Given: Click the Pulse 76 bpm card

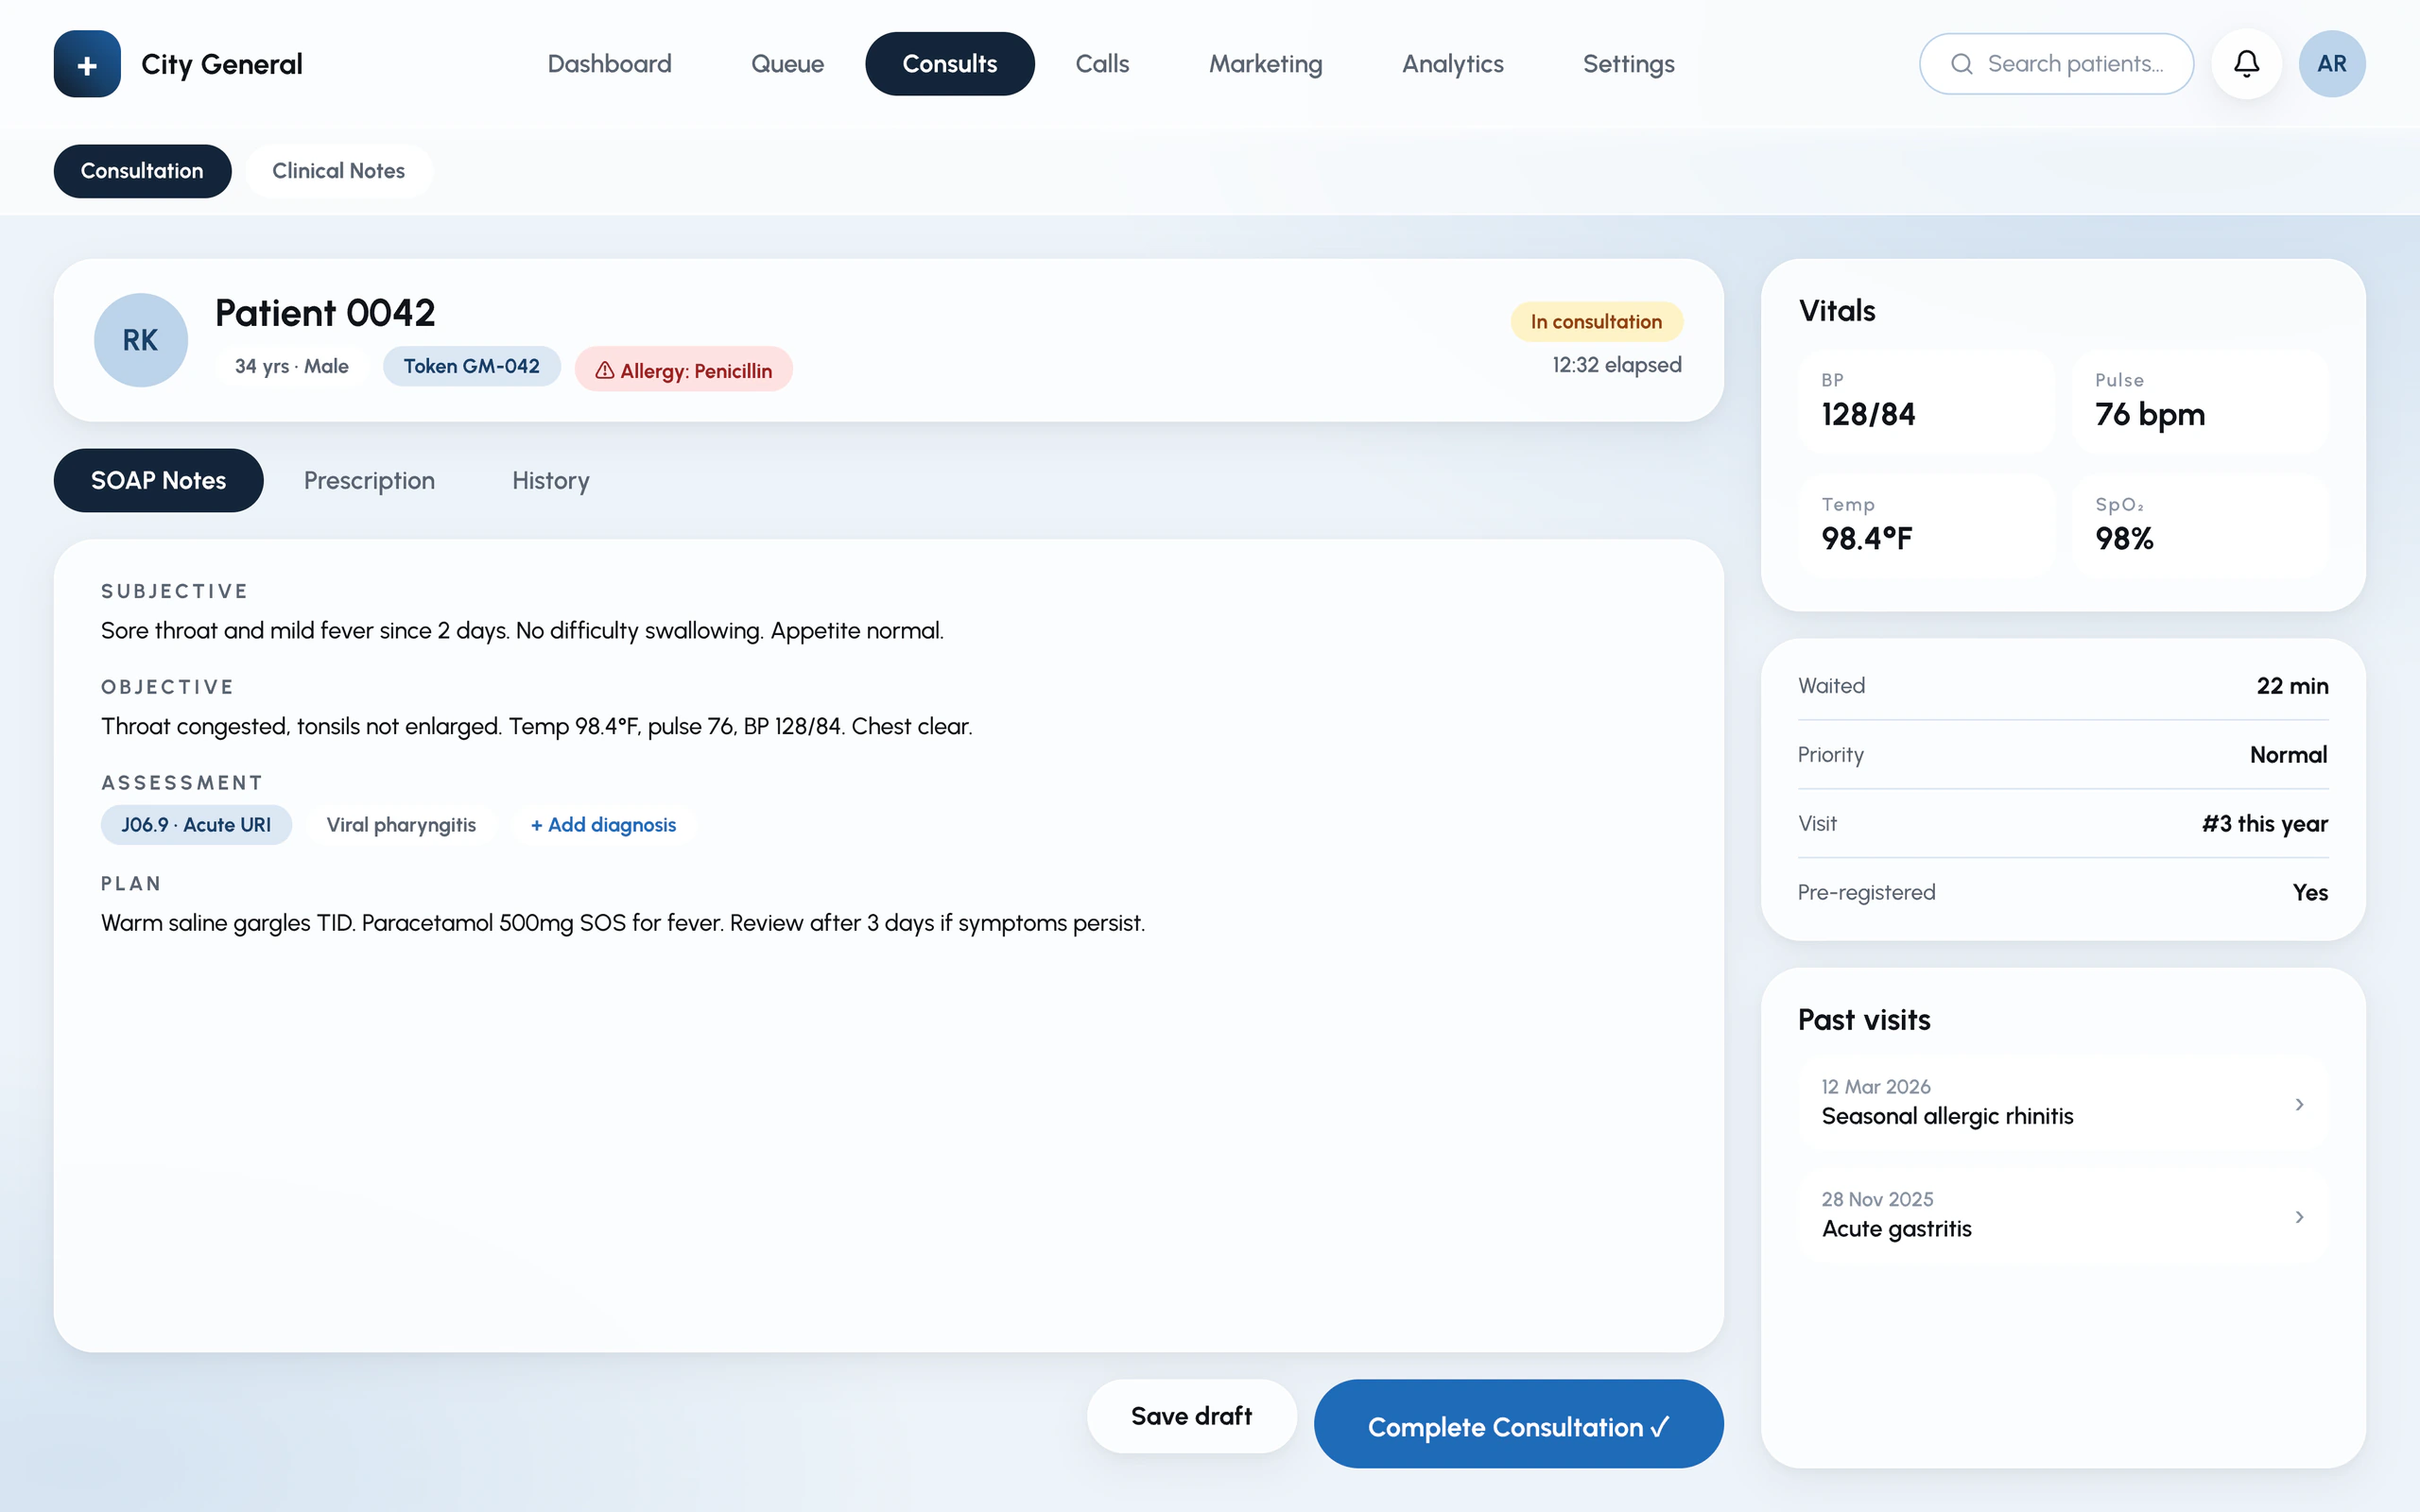Looking at the screenshot, I should (x=2199, y=402).
